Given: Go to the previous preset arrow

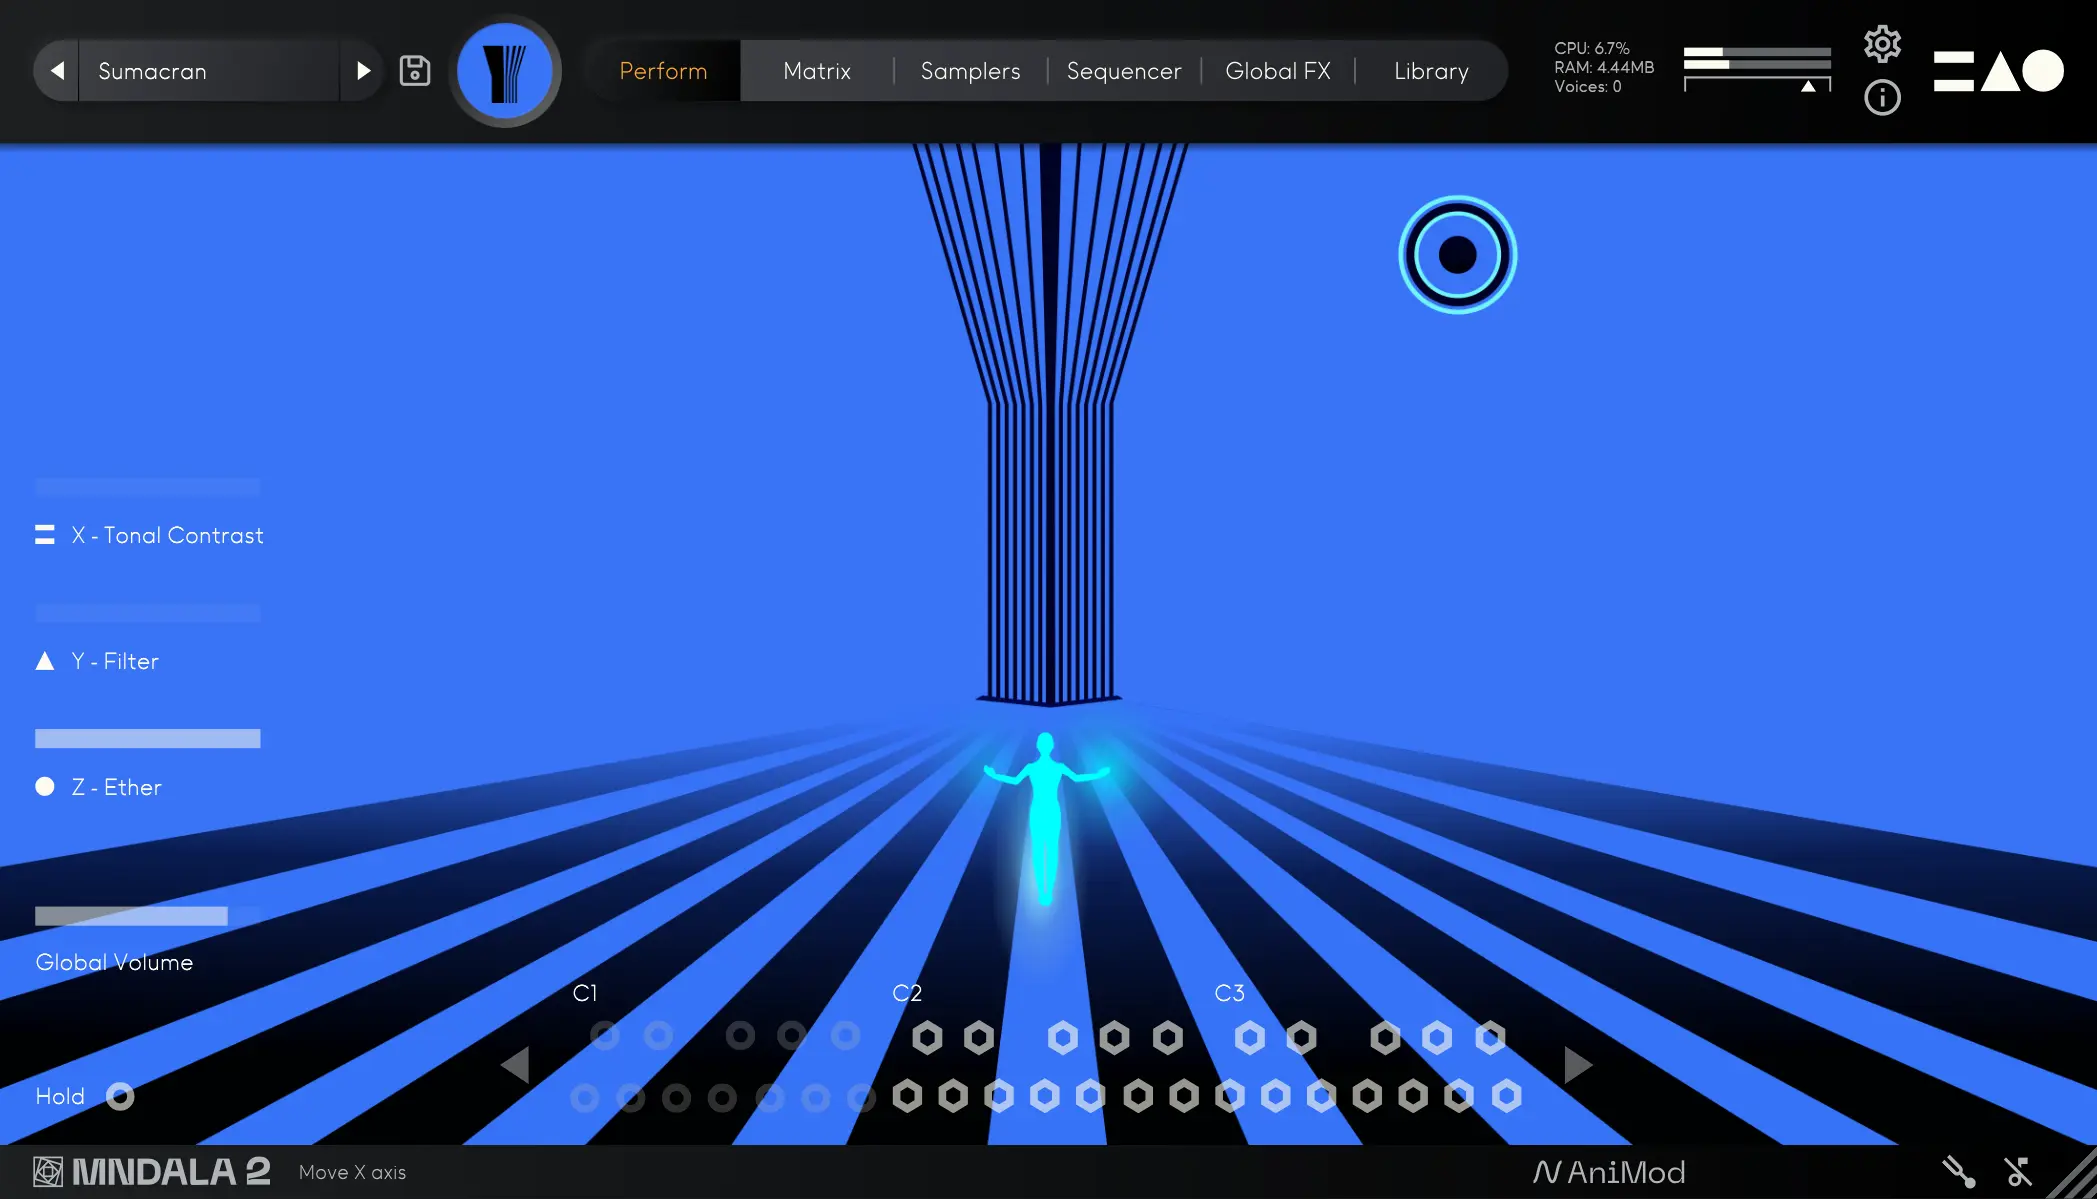Looking at the screenshot, I should [57, 71].
